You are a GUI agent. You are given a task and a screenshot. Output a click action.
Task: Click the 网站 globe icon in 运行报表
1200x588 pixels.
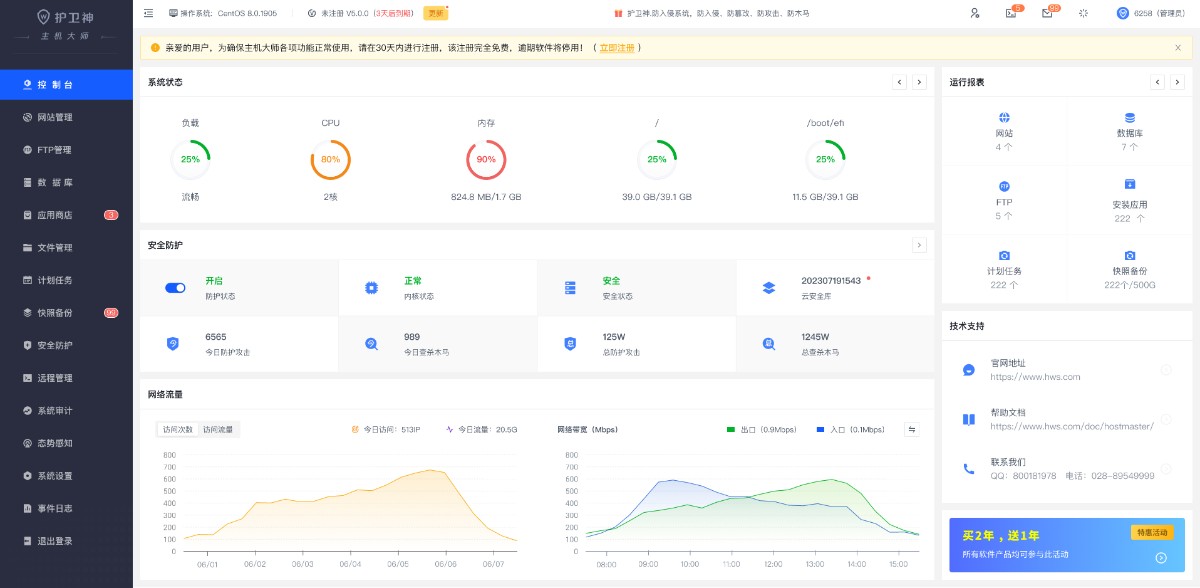[1004, 118]
